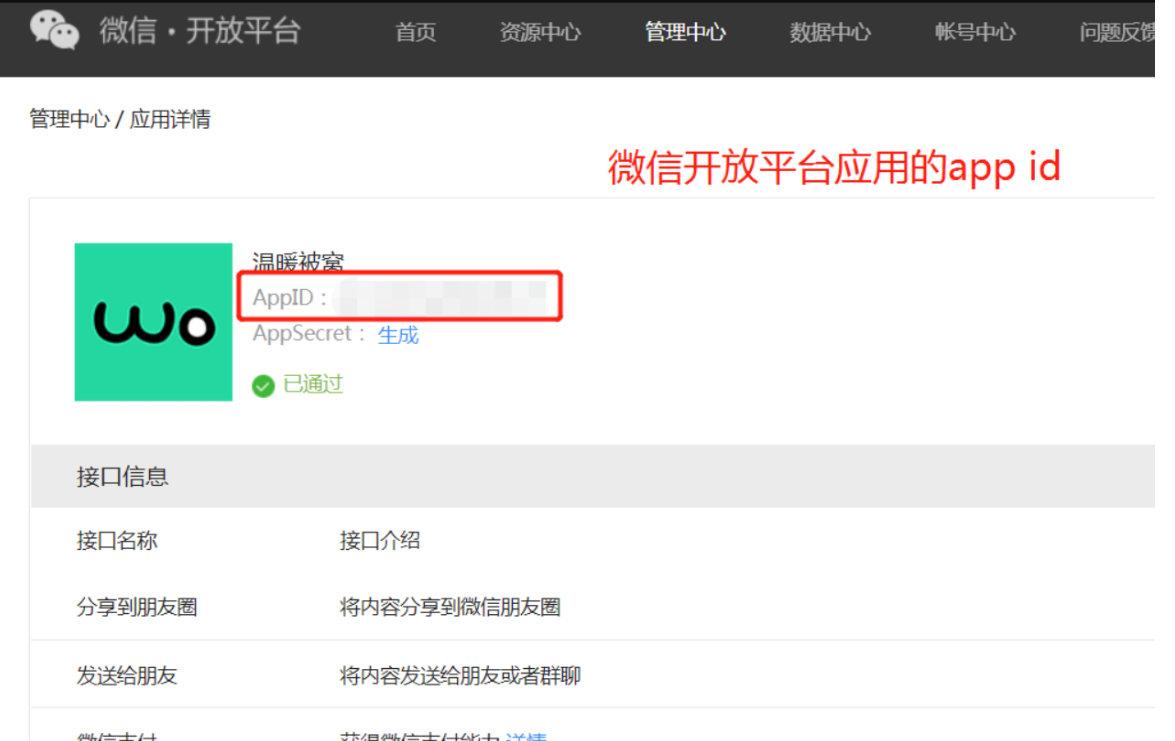Click description 将内容发送给朋友或者群聊
Image resolution: width=1175 pixels, height=741 pixels.
[460, 676]
